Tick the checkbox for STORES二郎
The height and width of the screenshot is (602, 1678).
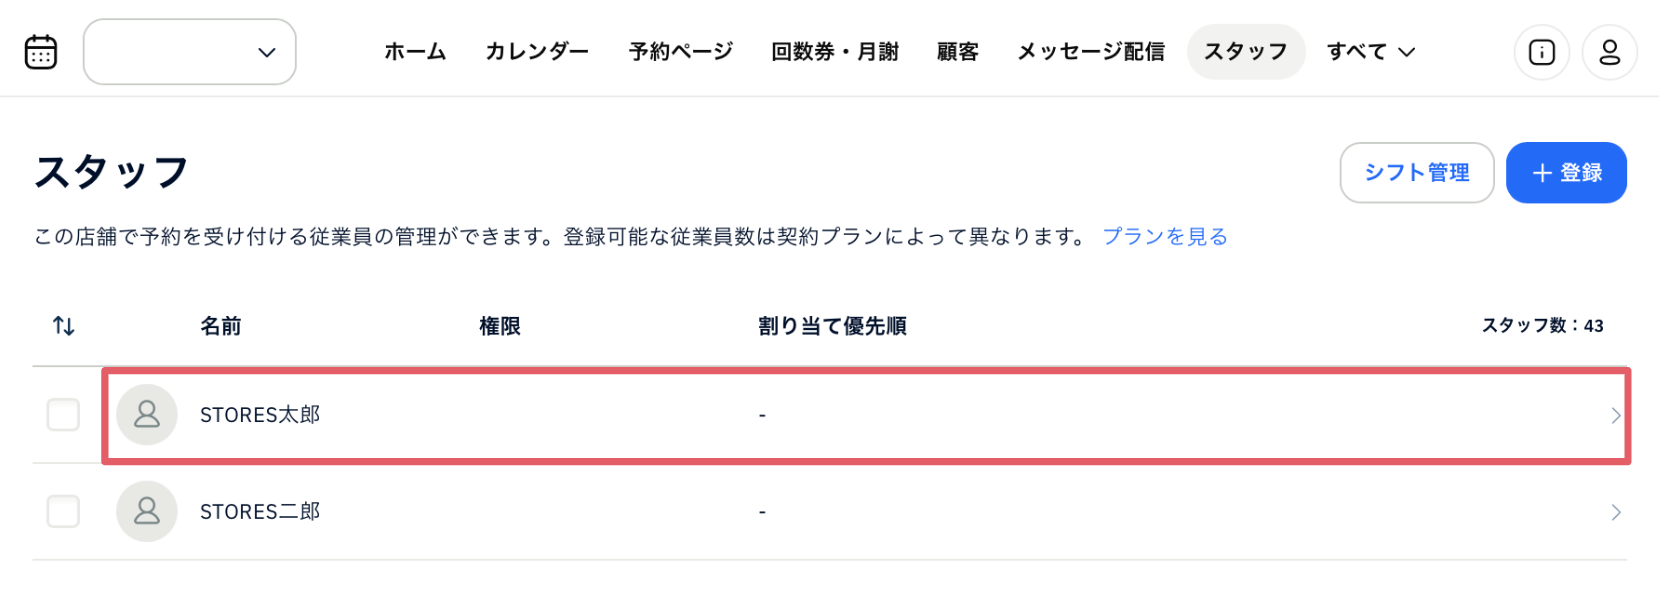pyautogui.click(x=63, y=512)
